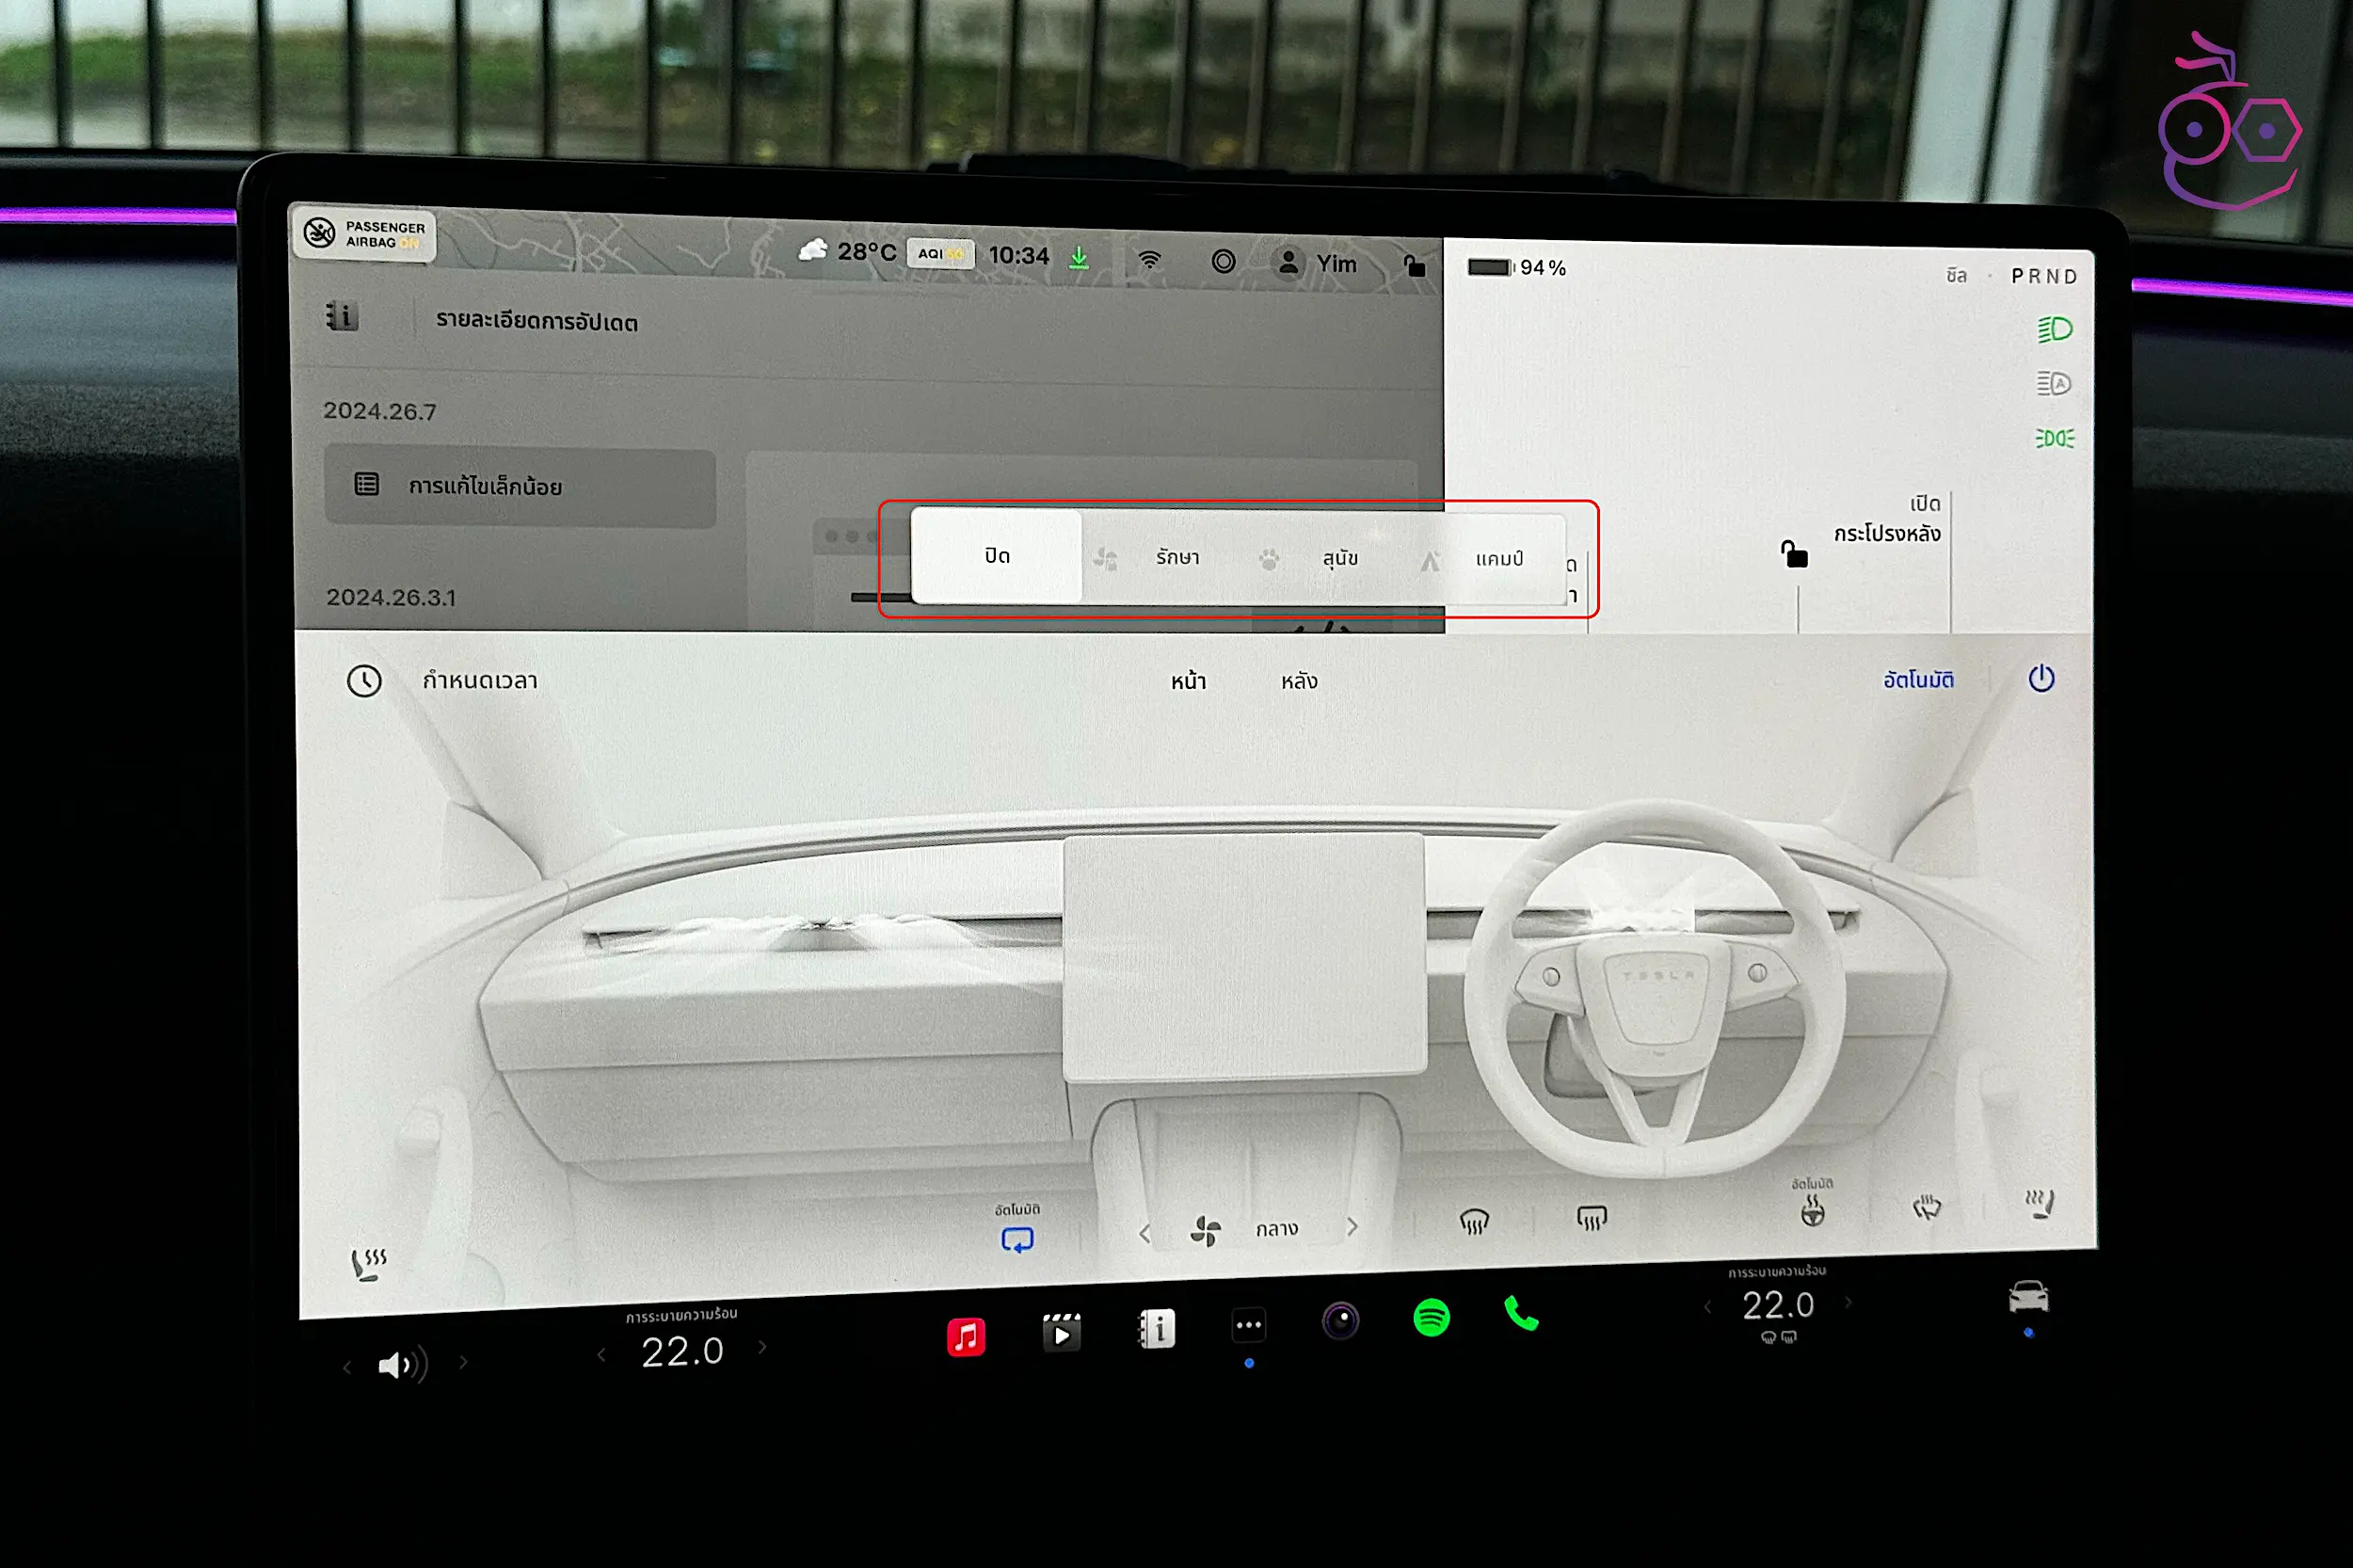Open the dashcam camera app
The height and width of the screenshot is (1568, 2353).
click(x=1340, y=1321)
